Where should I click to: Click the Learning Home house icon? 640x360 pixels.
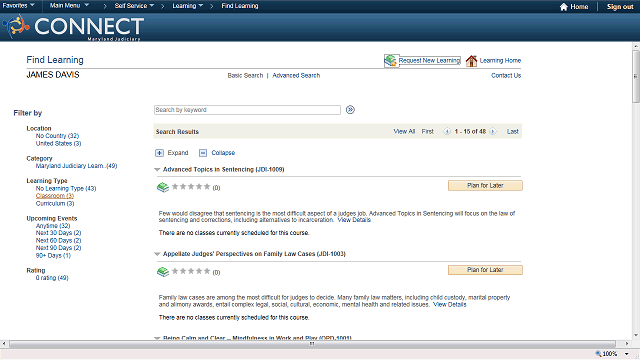[471, 61]
